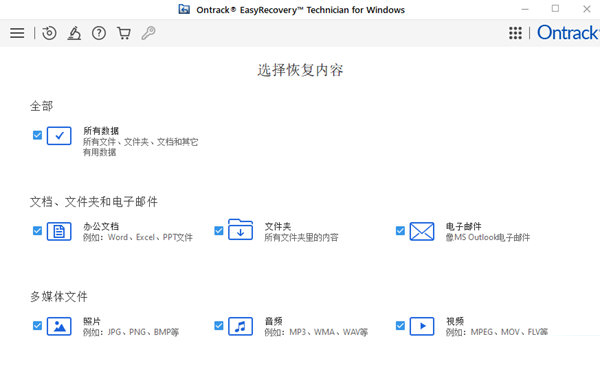
Task: Uncheck the 音频 checkbox
Action: tap(218, 326)
